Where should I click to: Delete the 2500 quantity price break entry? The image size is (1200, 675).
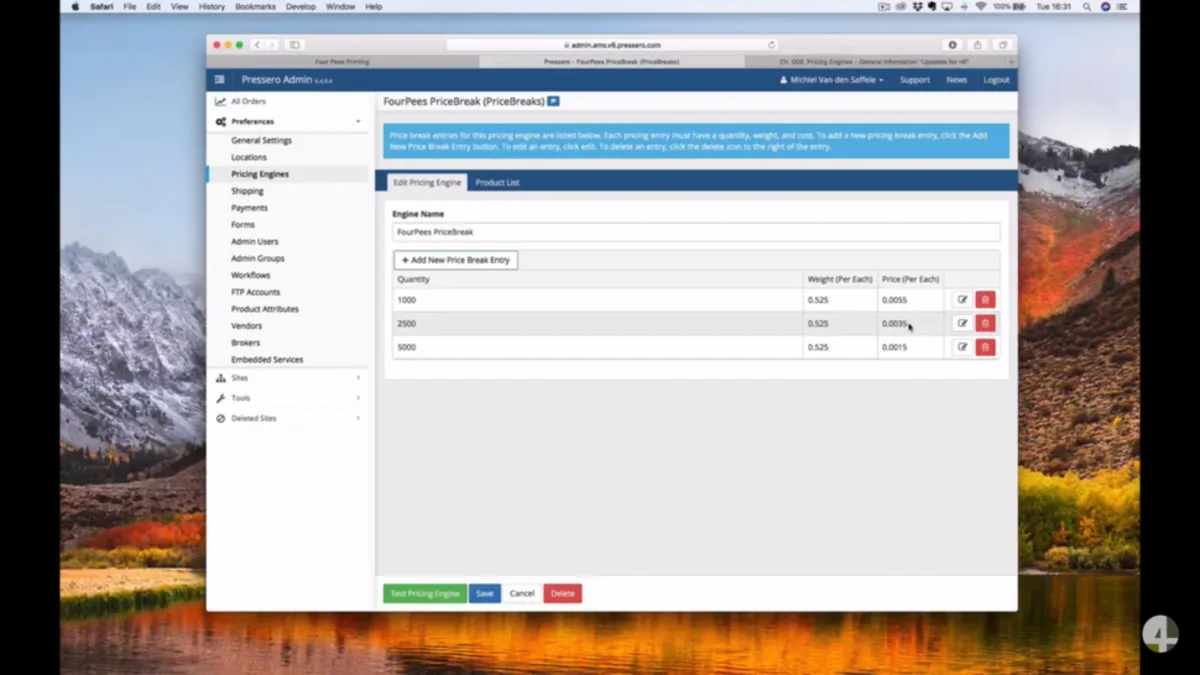985,323
